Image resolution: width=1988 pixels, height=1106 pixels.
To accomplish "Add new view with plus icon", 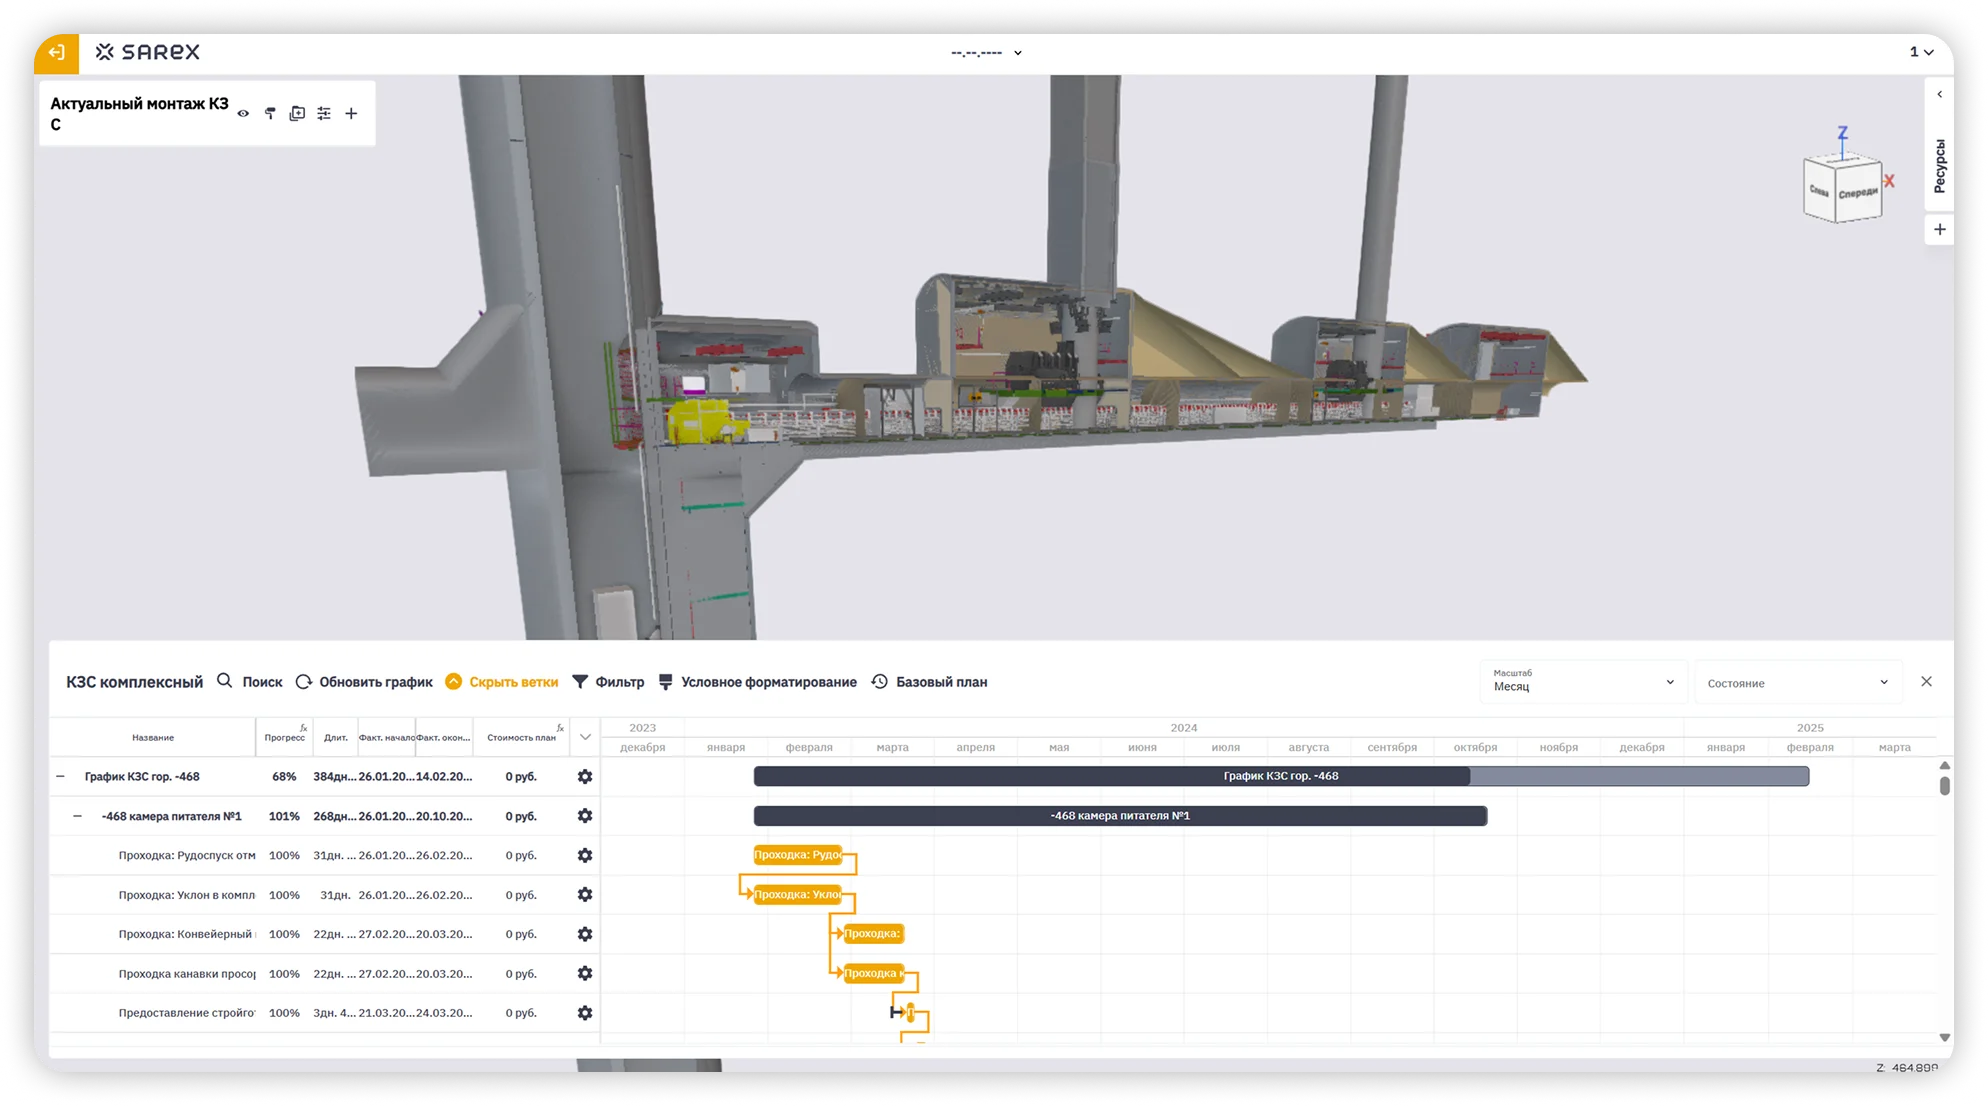I will (x=351, y=114).
